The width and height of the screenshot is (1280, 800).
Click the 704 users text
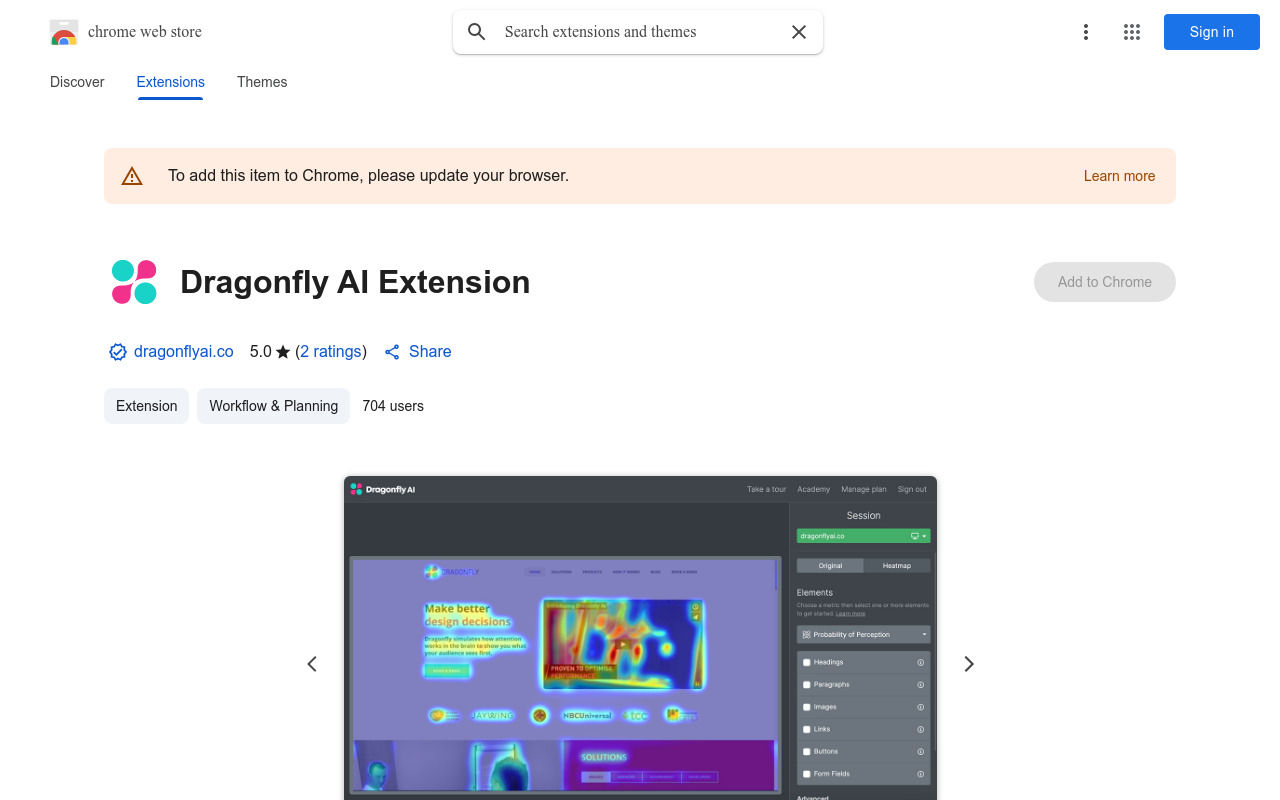pyautogui.click(x=393, y=406)
